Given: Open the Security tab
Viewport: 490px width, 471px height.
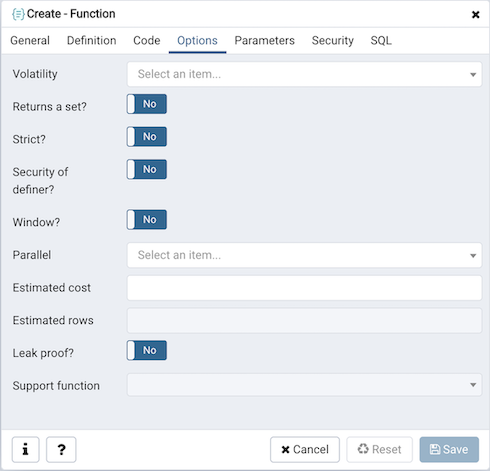Looking at the screenshot, I should coord(332,40).
